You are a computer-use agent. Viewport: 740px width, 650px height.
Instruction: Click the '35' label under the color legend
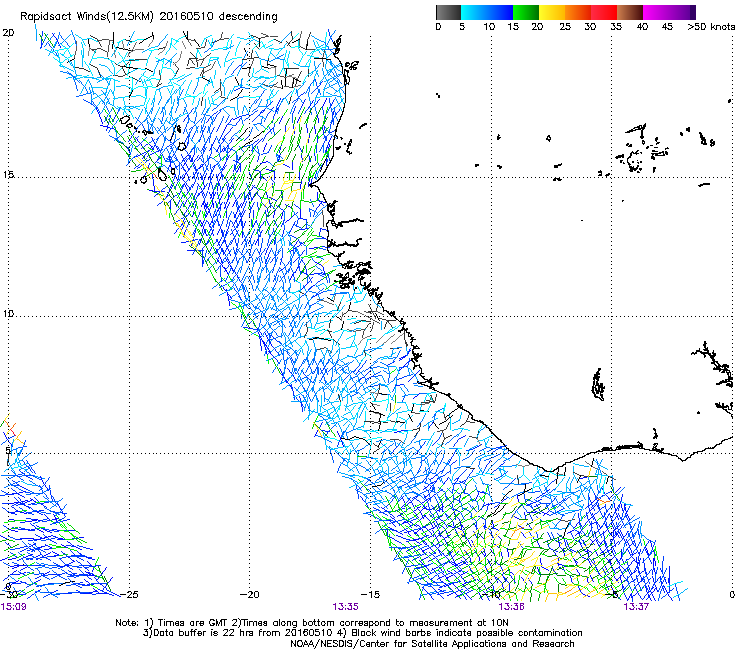tap(616, 27)
